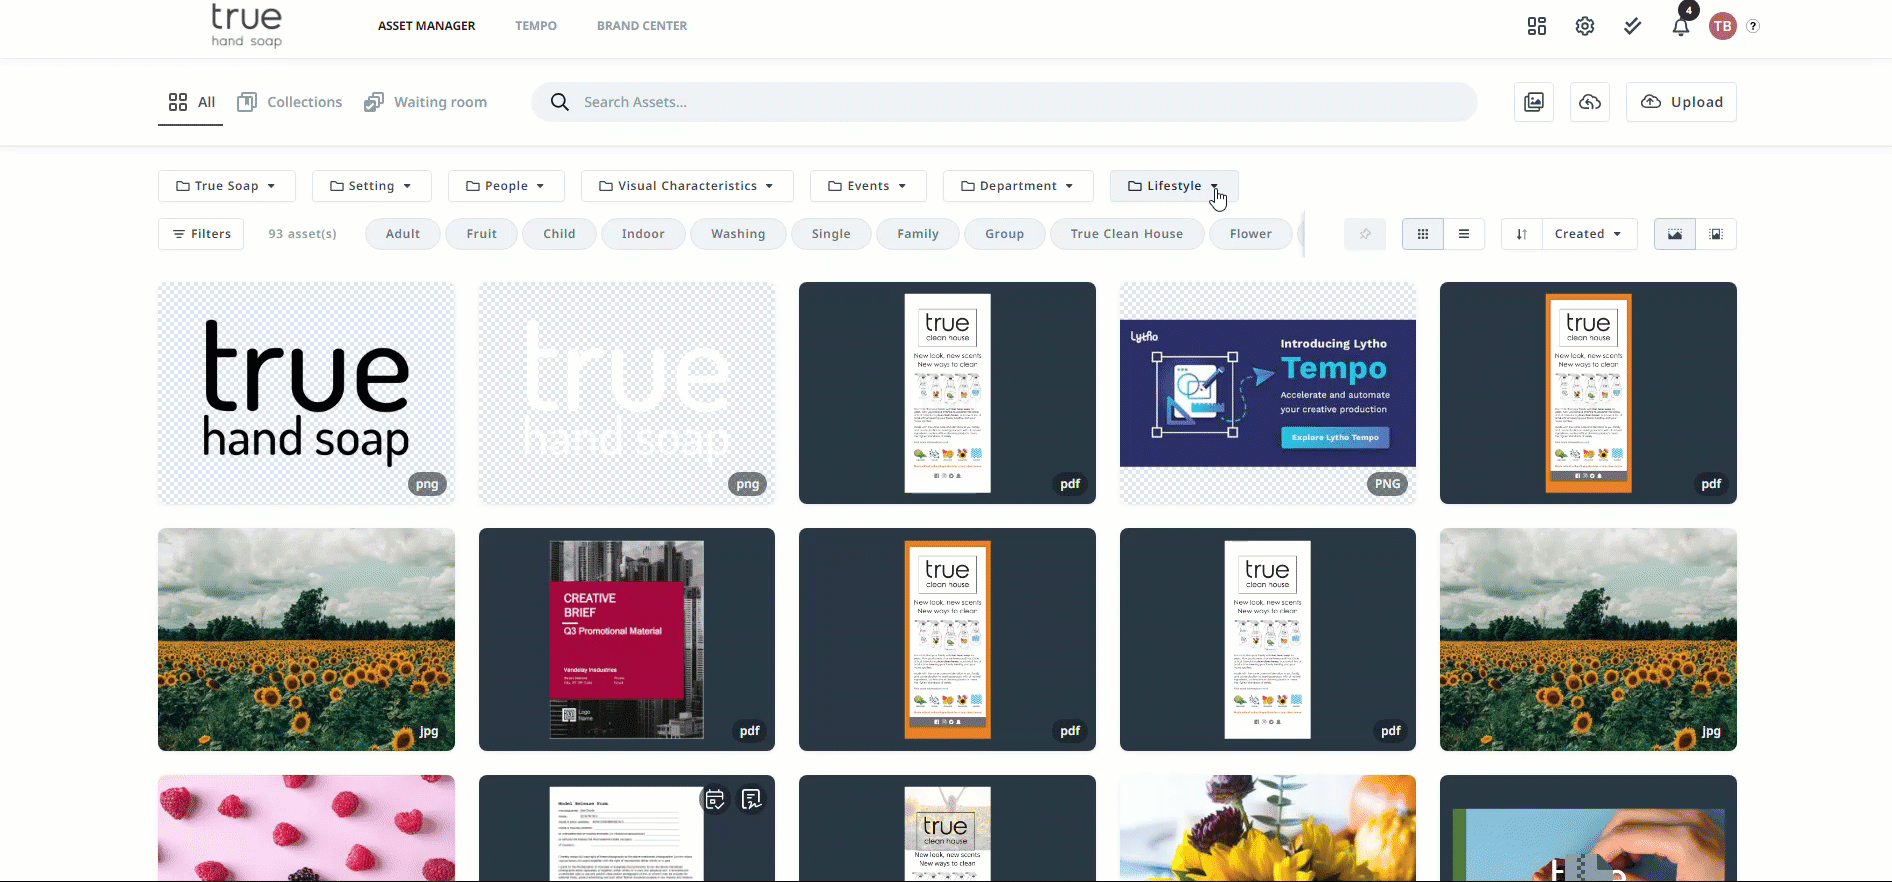The width and height of the screenshot is (1892, 882).
Task: Focus the Search Assets input field
Action: point(1004,102)
